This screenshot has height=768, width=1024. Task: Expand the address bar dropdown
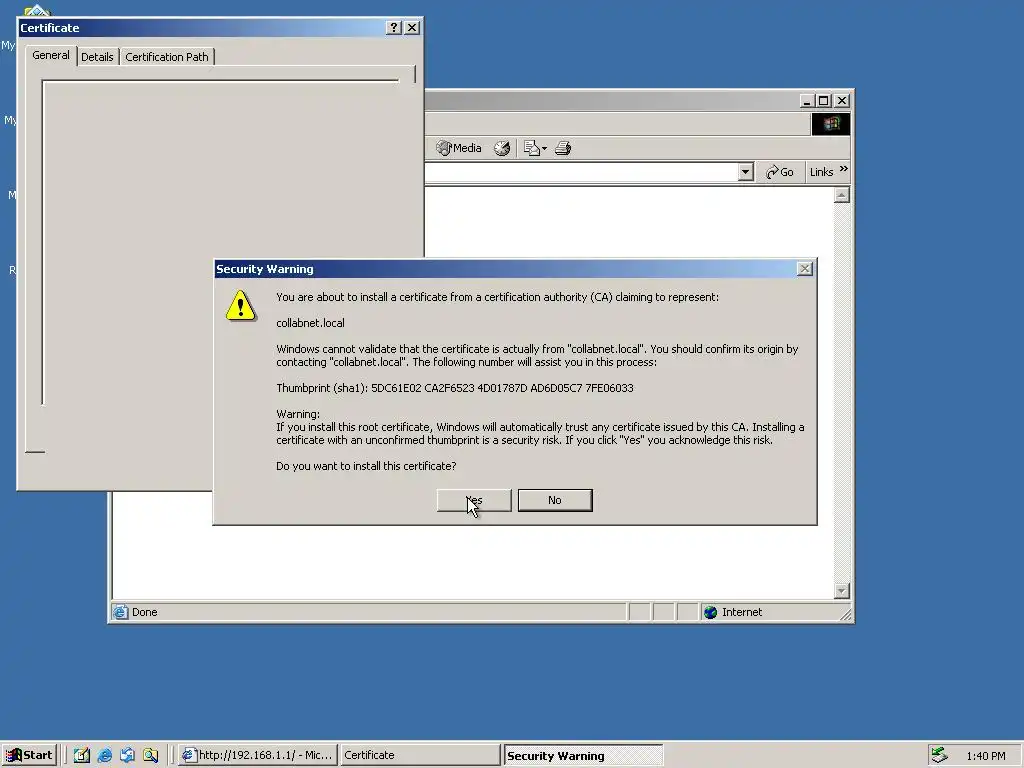tap(745, 172)
